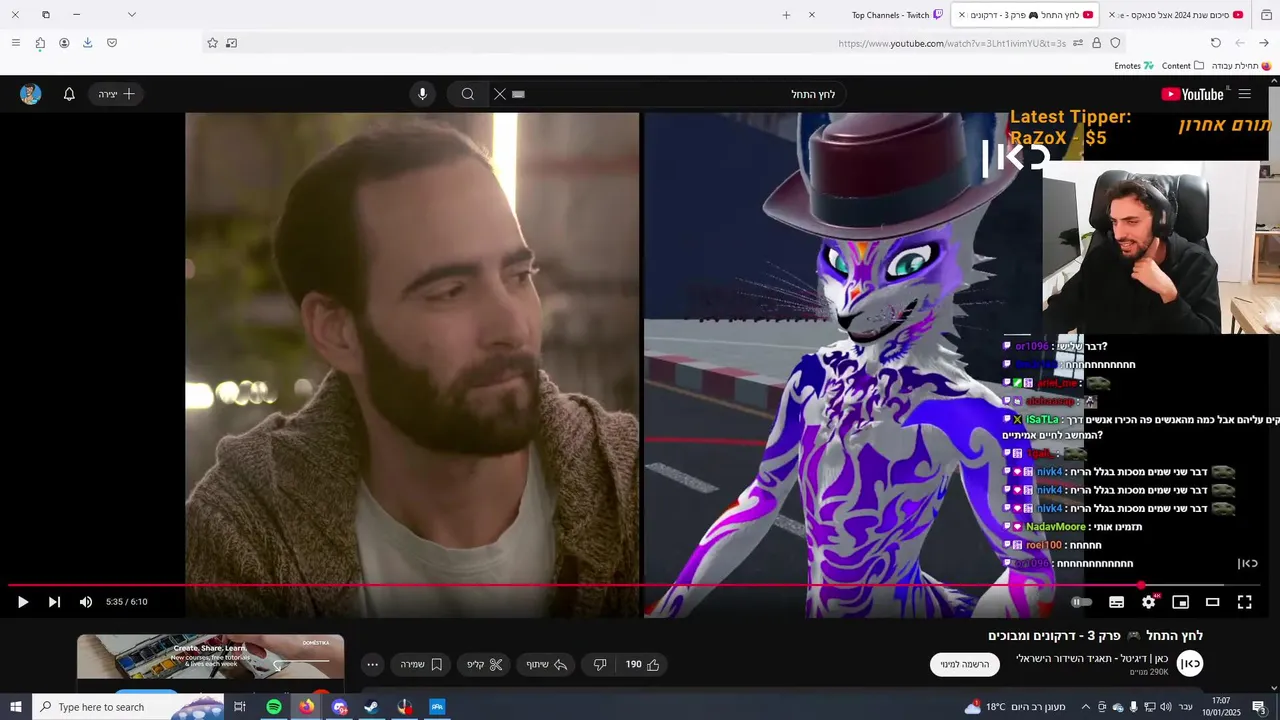Open the Windows Start menu
The height and width of the screenshot is (720, 1280).
click(16, 707)
